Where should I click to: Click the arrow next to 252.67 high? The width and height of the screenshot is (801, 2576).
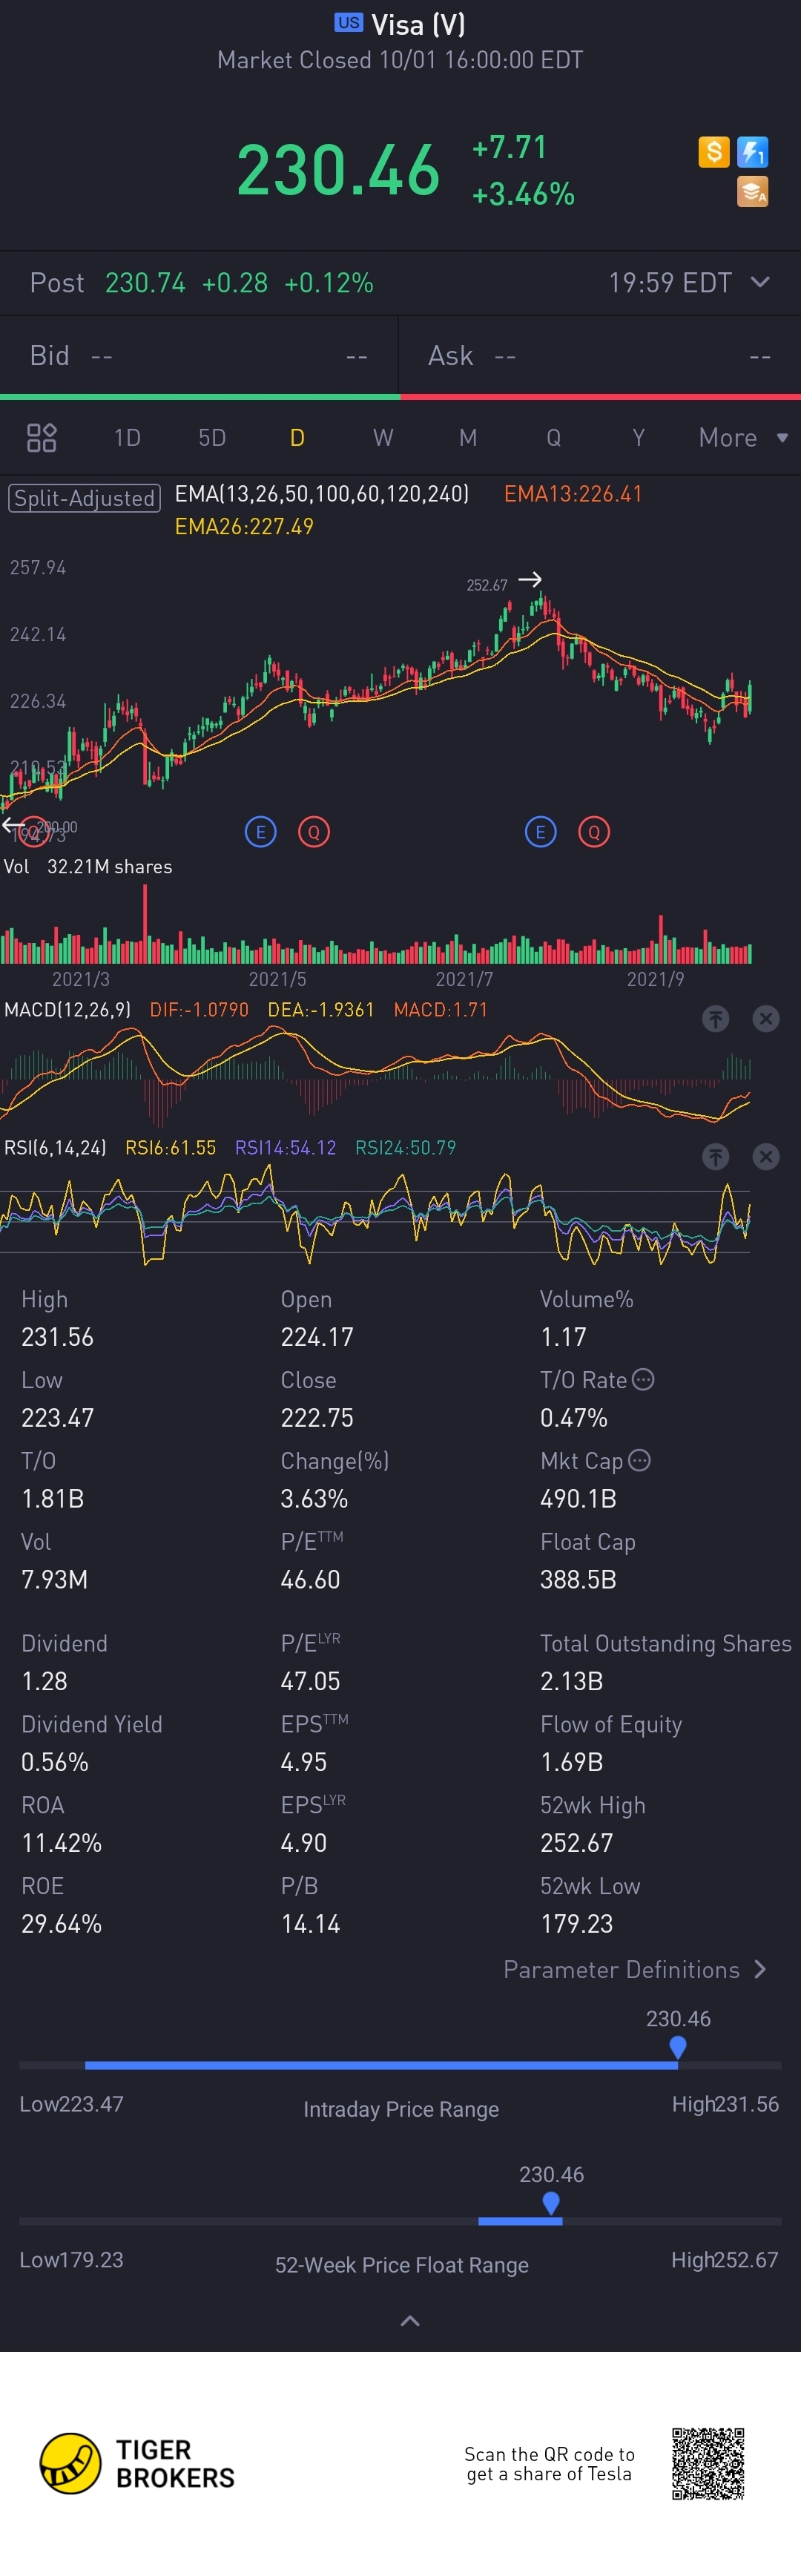tap(530, 579)
